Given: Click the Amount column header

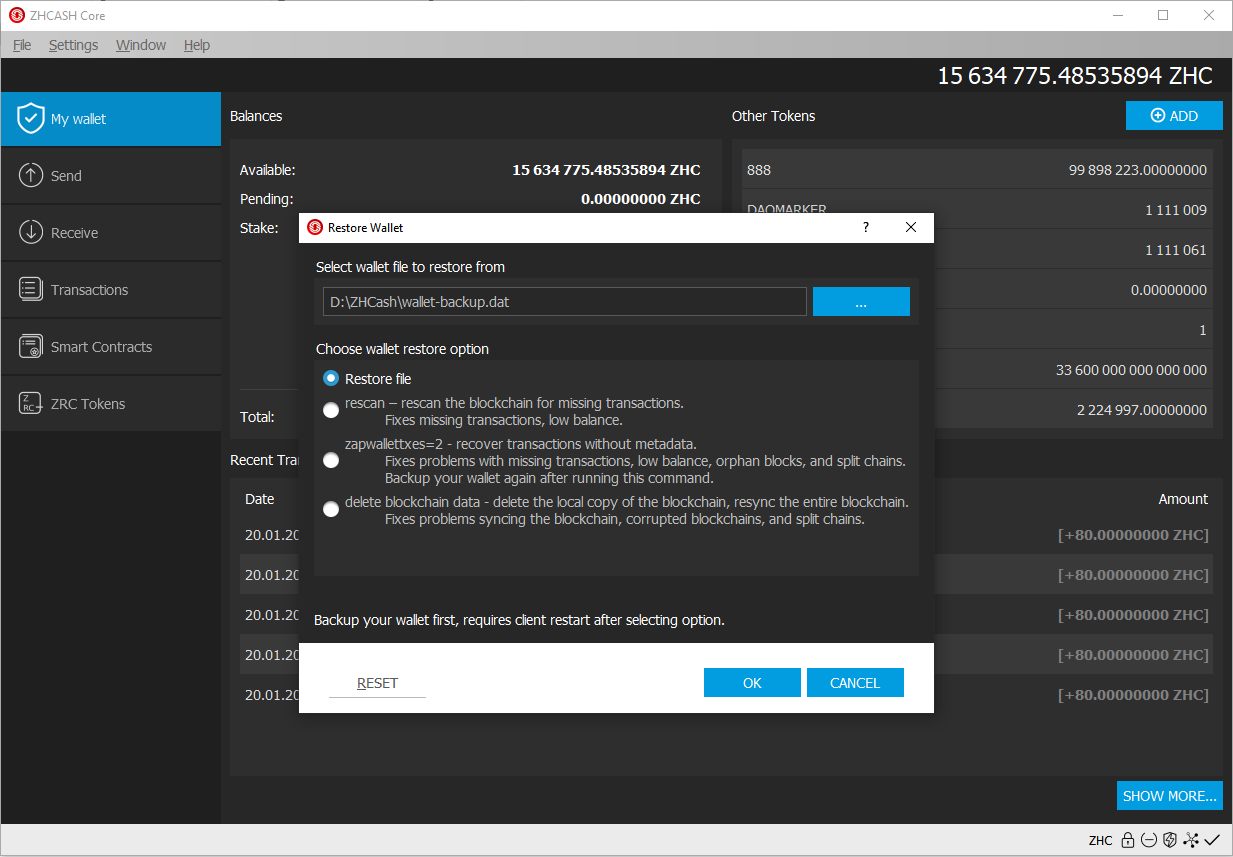Looking at the screenshot, I should pyautogui.click(x=1184, y=499).
